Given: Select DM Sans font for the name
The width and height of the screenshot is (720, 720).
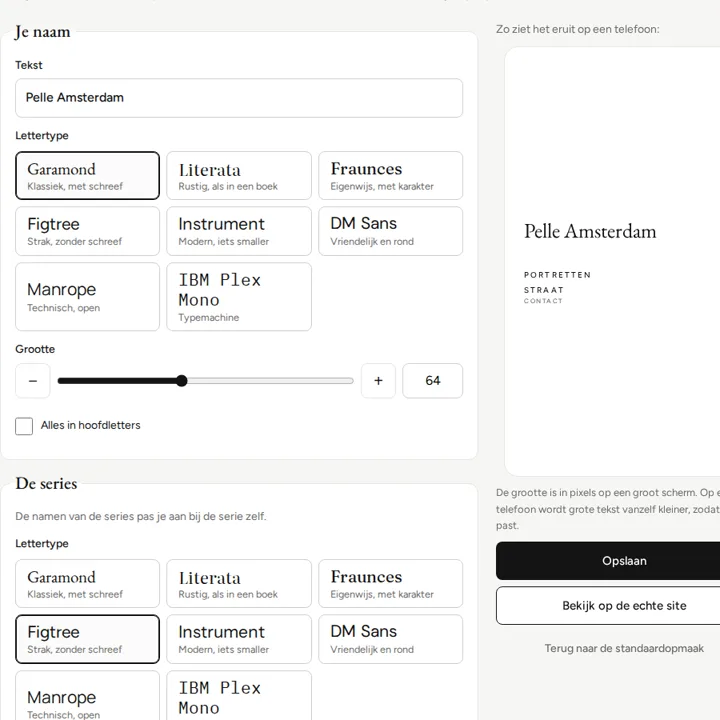Looking at the screenshot, I should tap(390, 231).
